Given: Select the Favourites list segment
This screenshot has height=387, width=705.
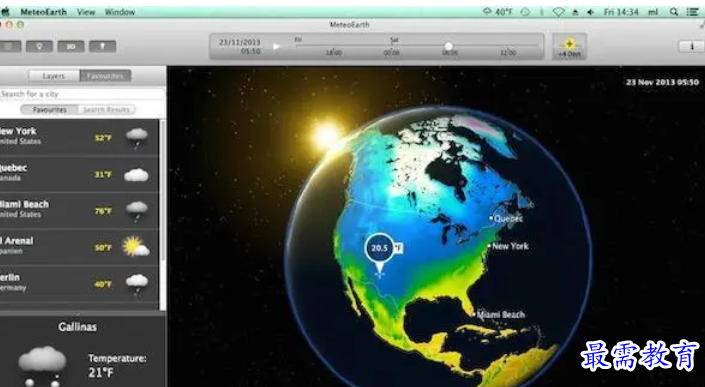Looking at the screenshot, I should [49, 110].
